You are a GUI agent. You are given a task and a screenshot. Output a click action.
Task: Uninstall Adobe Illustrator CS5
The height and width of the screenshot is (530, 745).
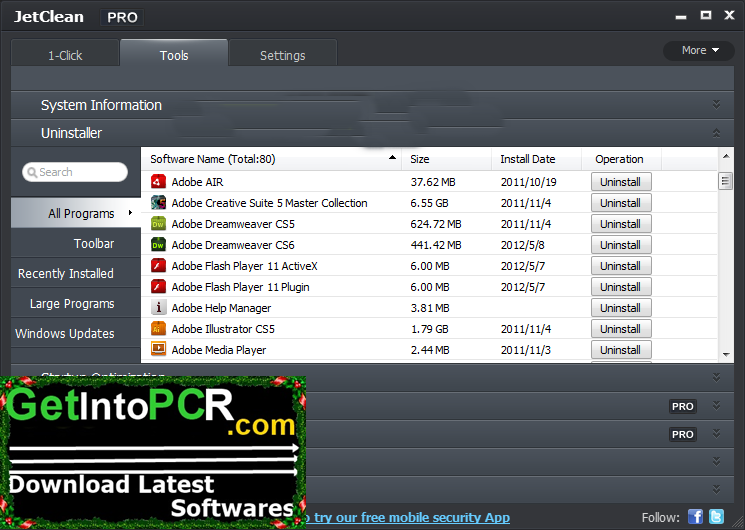pos(621,328)
